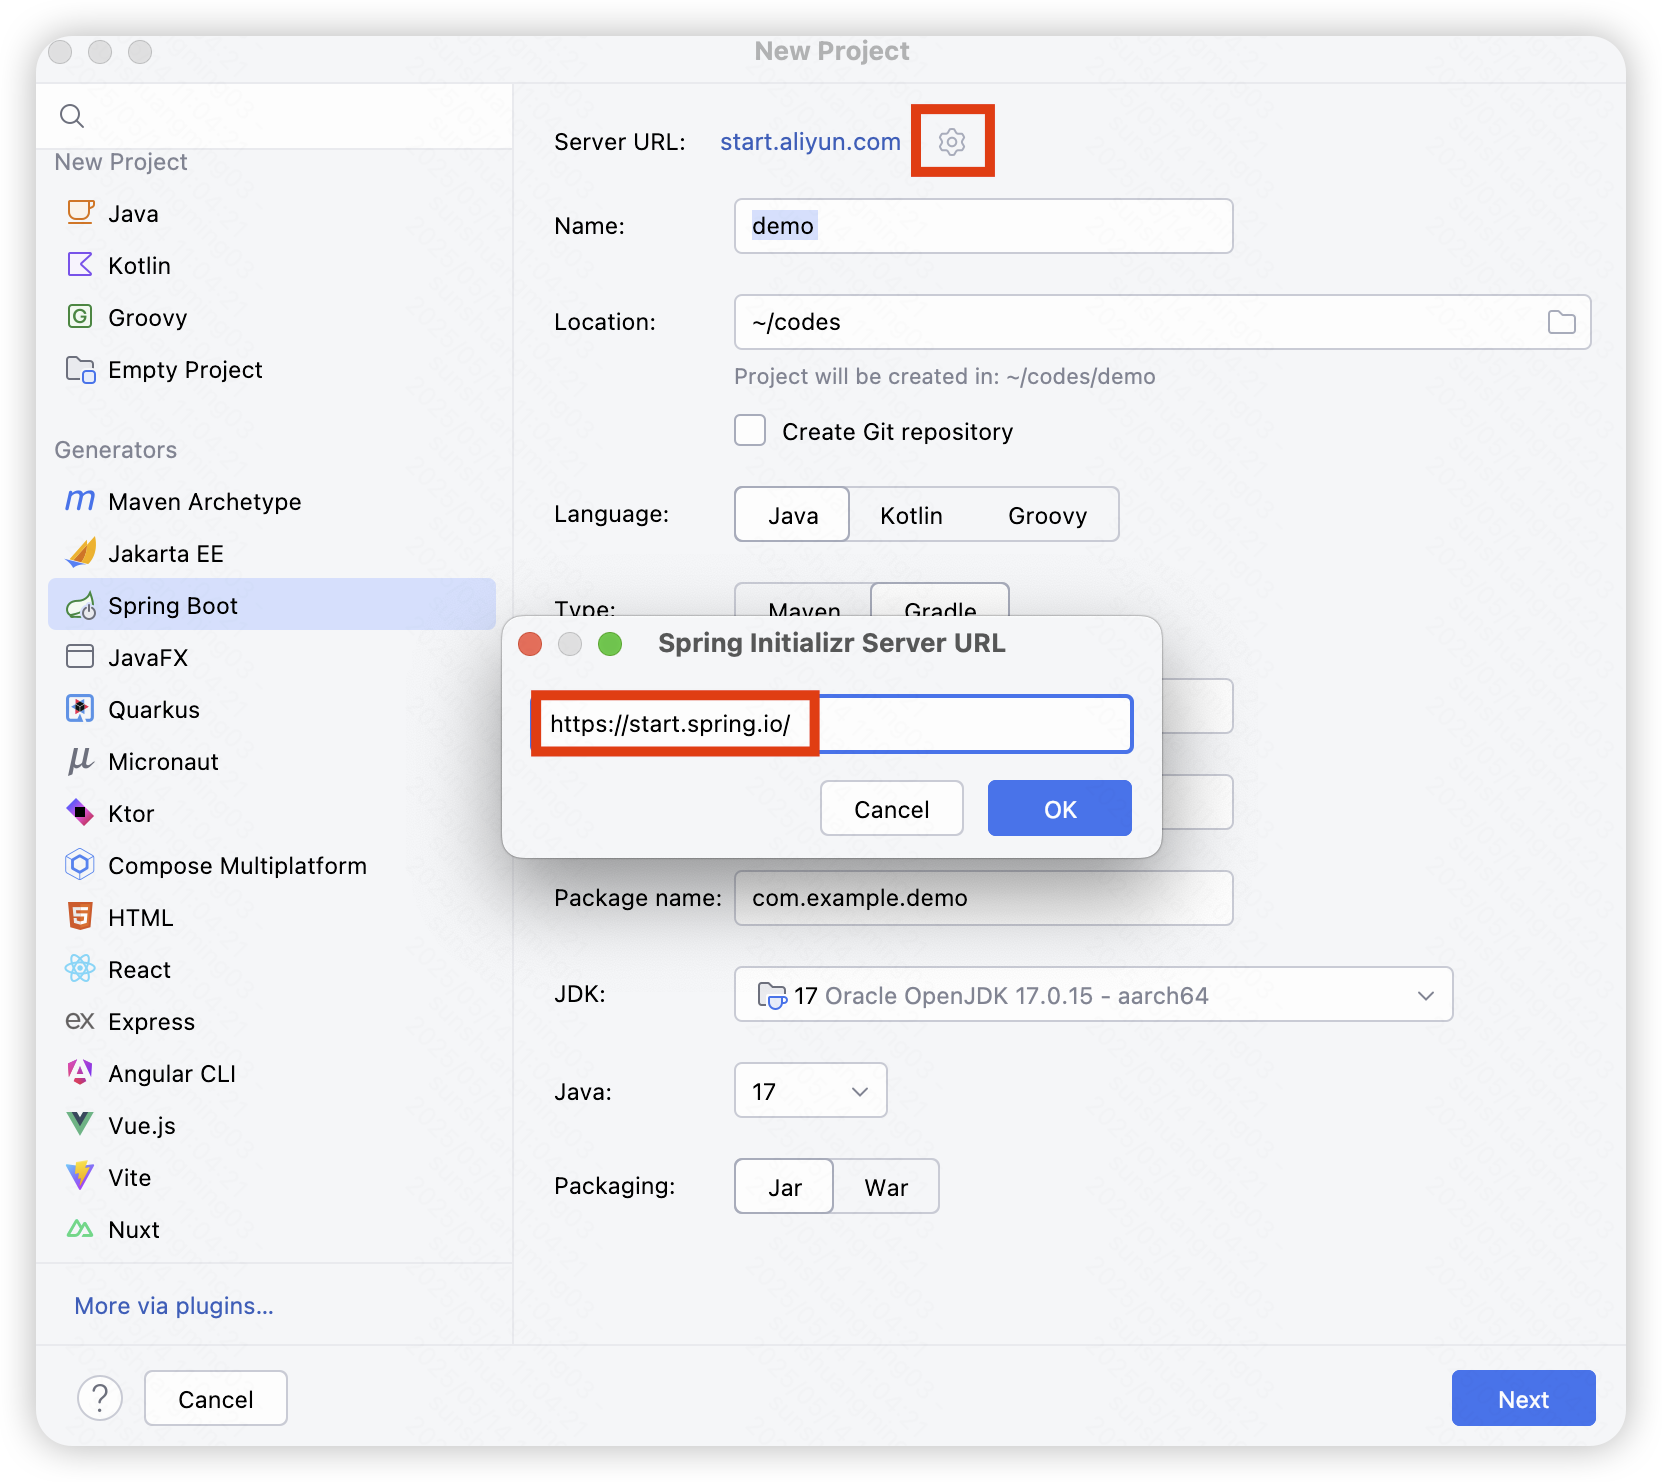The image size is (1662, 1482).
Task: Click the Jakarta EE sail icon
Action: [80, 552]
